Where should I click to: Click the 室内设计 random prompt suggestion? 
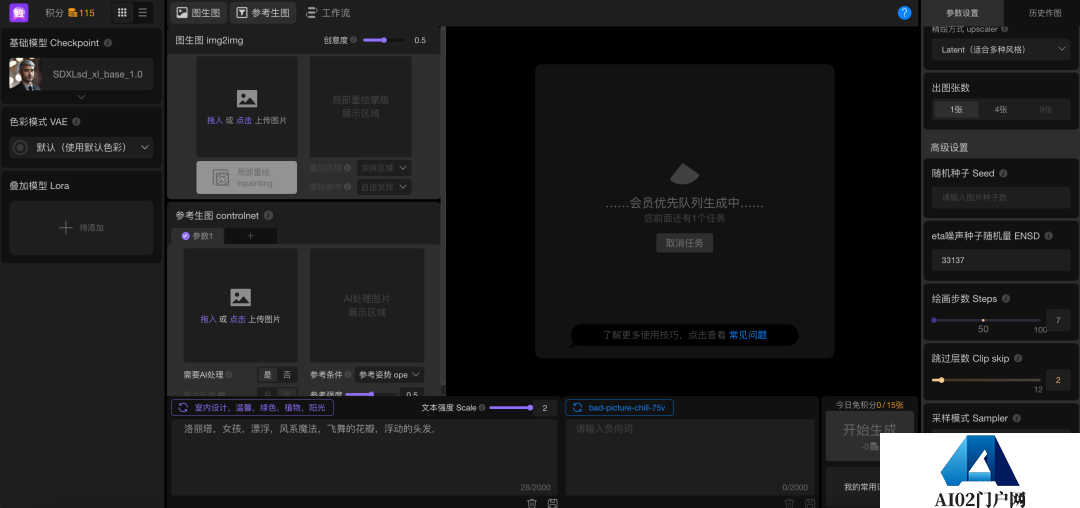[253, 408]
